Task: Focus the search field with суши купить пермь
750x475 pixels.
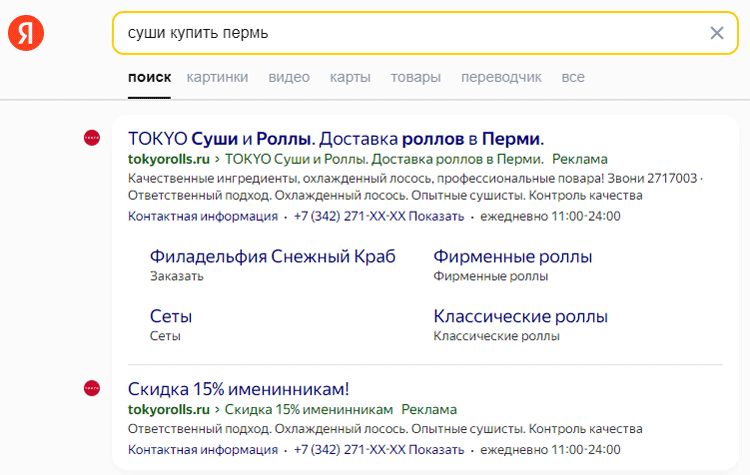Action: (425, 33)
